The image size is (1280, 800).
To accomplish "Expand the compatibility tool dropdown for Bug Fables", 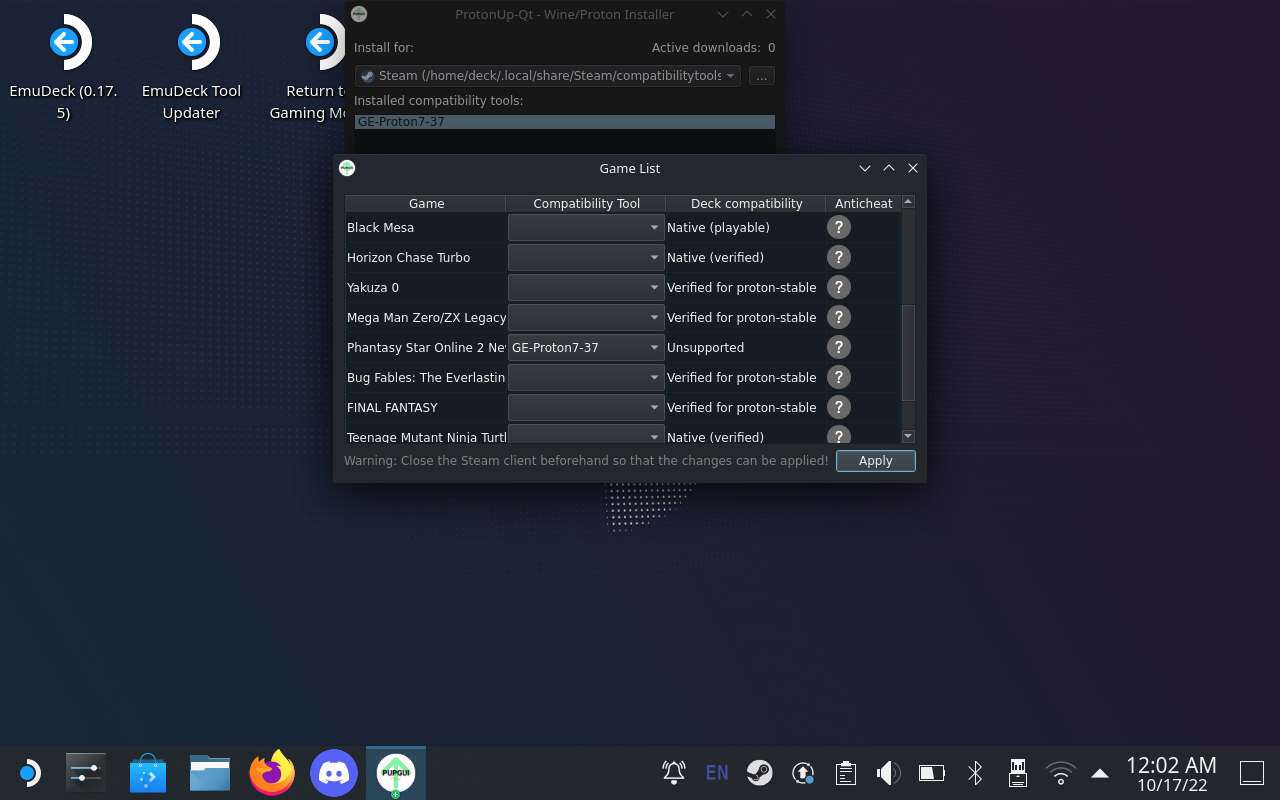I will tap(586, 378).
